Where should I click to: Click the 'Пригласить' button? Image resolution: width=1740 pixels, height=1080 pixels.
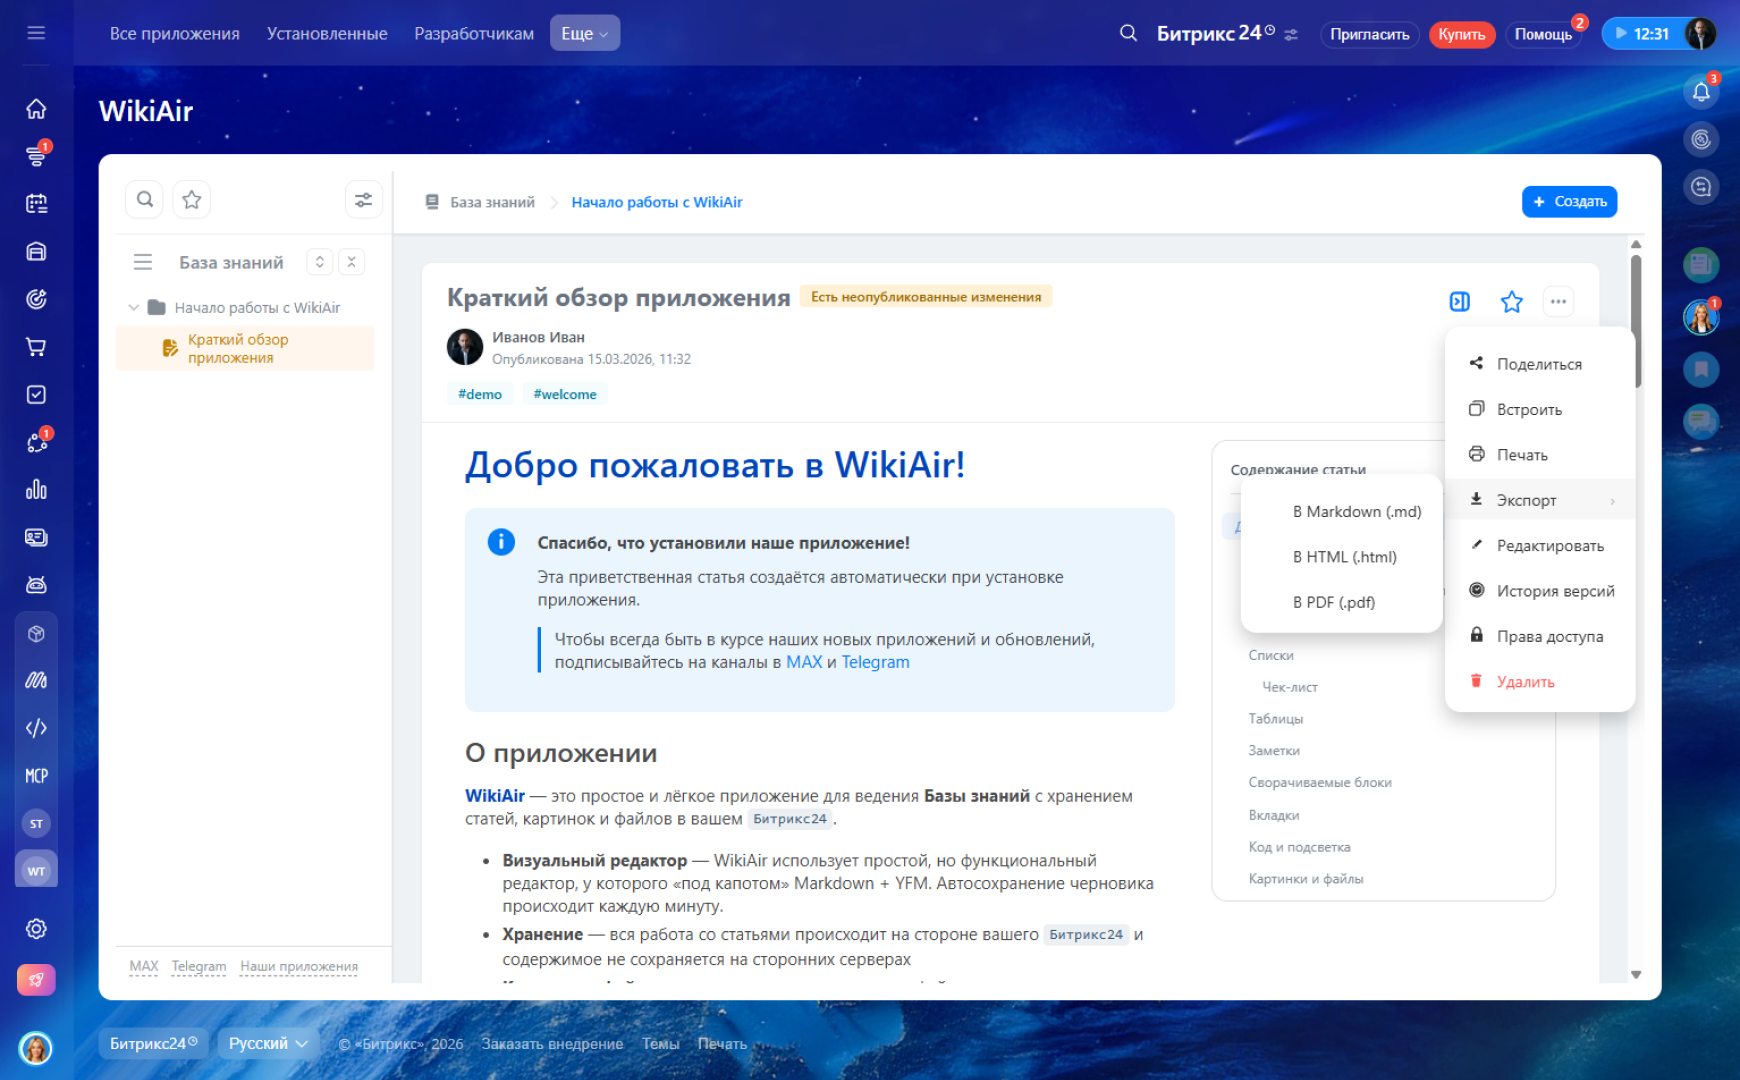pyautogui.click(x=1369, y=34)
